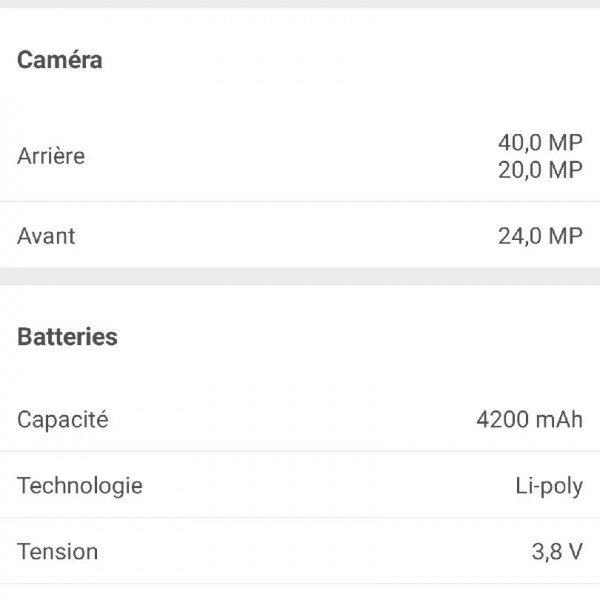
Task: Tap the 4200 mAh capacity value
Action: pos(529,419)
